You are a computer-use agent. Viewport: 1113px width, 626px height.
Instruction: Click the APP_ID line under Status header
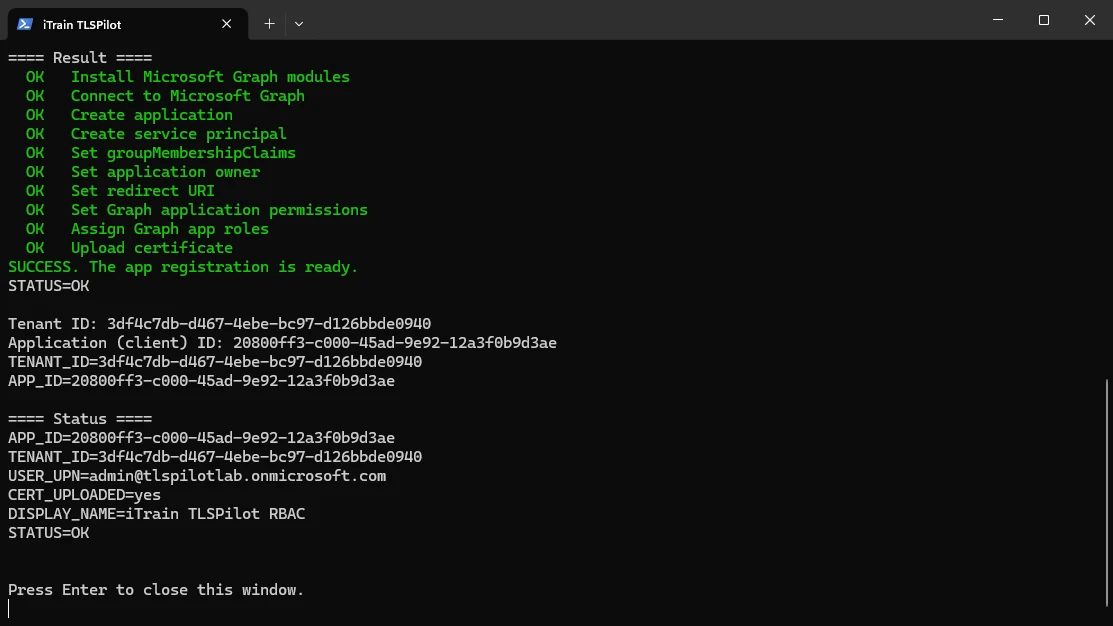pos(202,438)
